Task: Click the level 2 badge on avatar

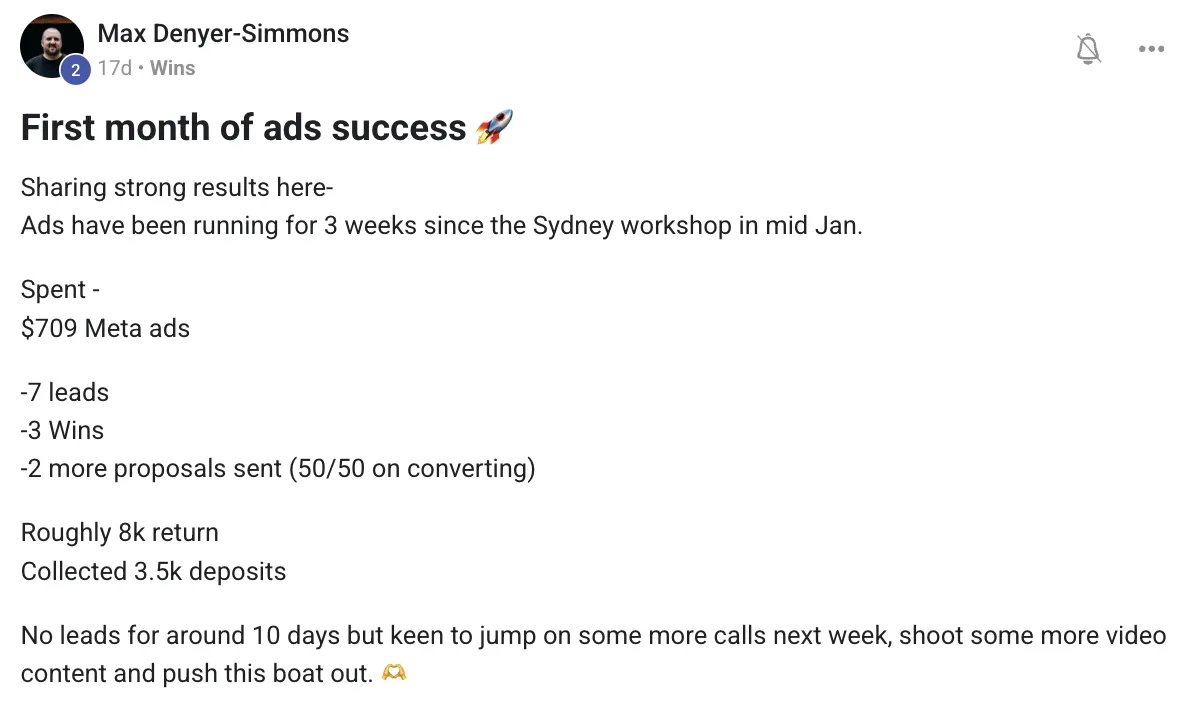Action: (74, 70)
